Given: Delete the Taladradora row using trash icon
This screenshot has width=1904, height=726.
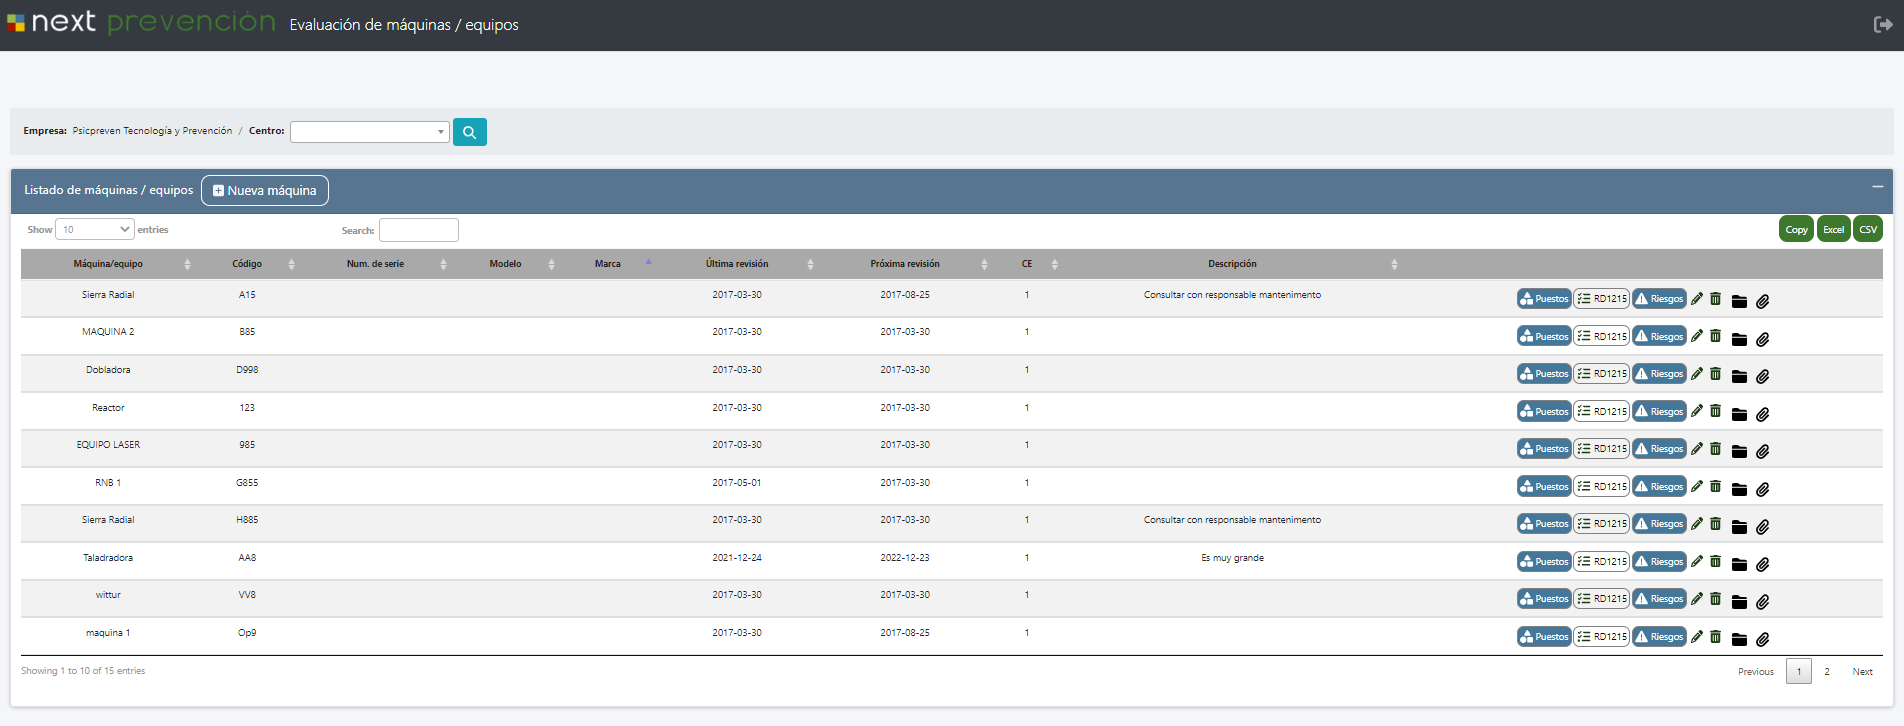Looking at the screenshot, I should pyautogui.click(x=1715, y=561).
